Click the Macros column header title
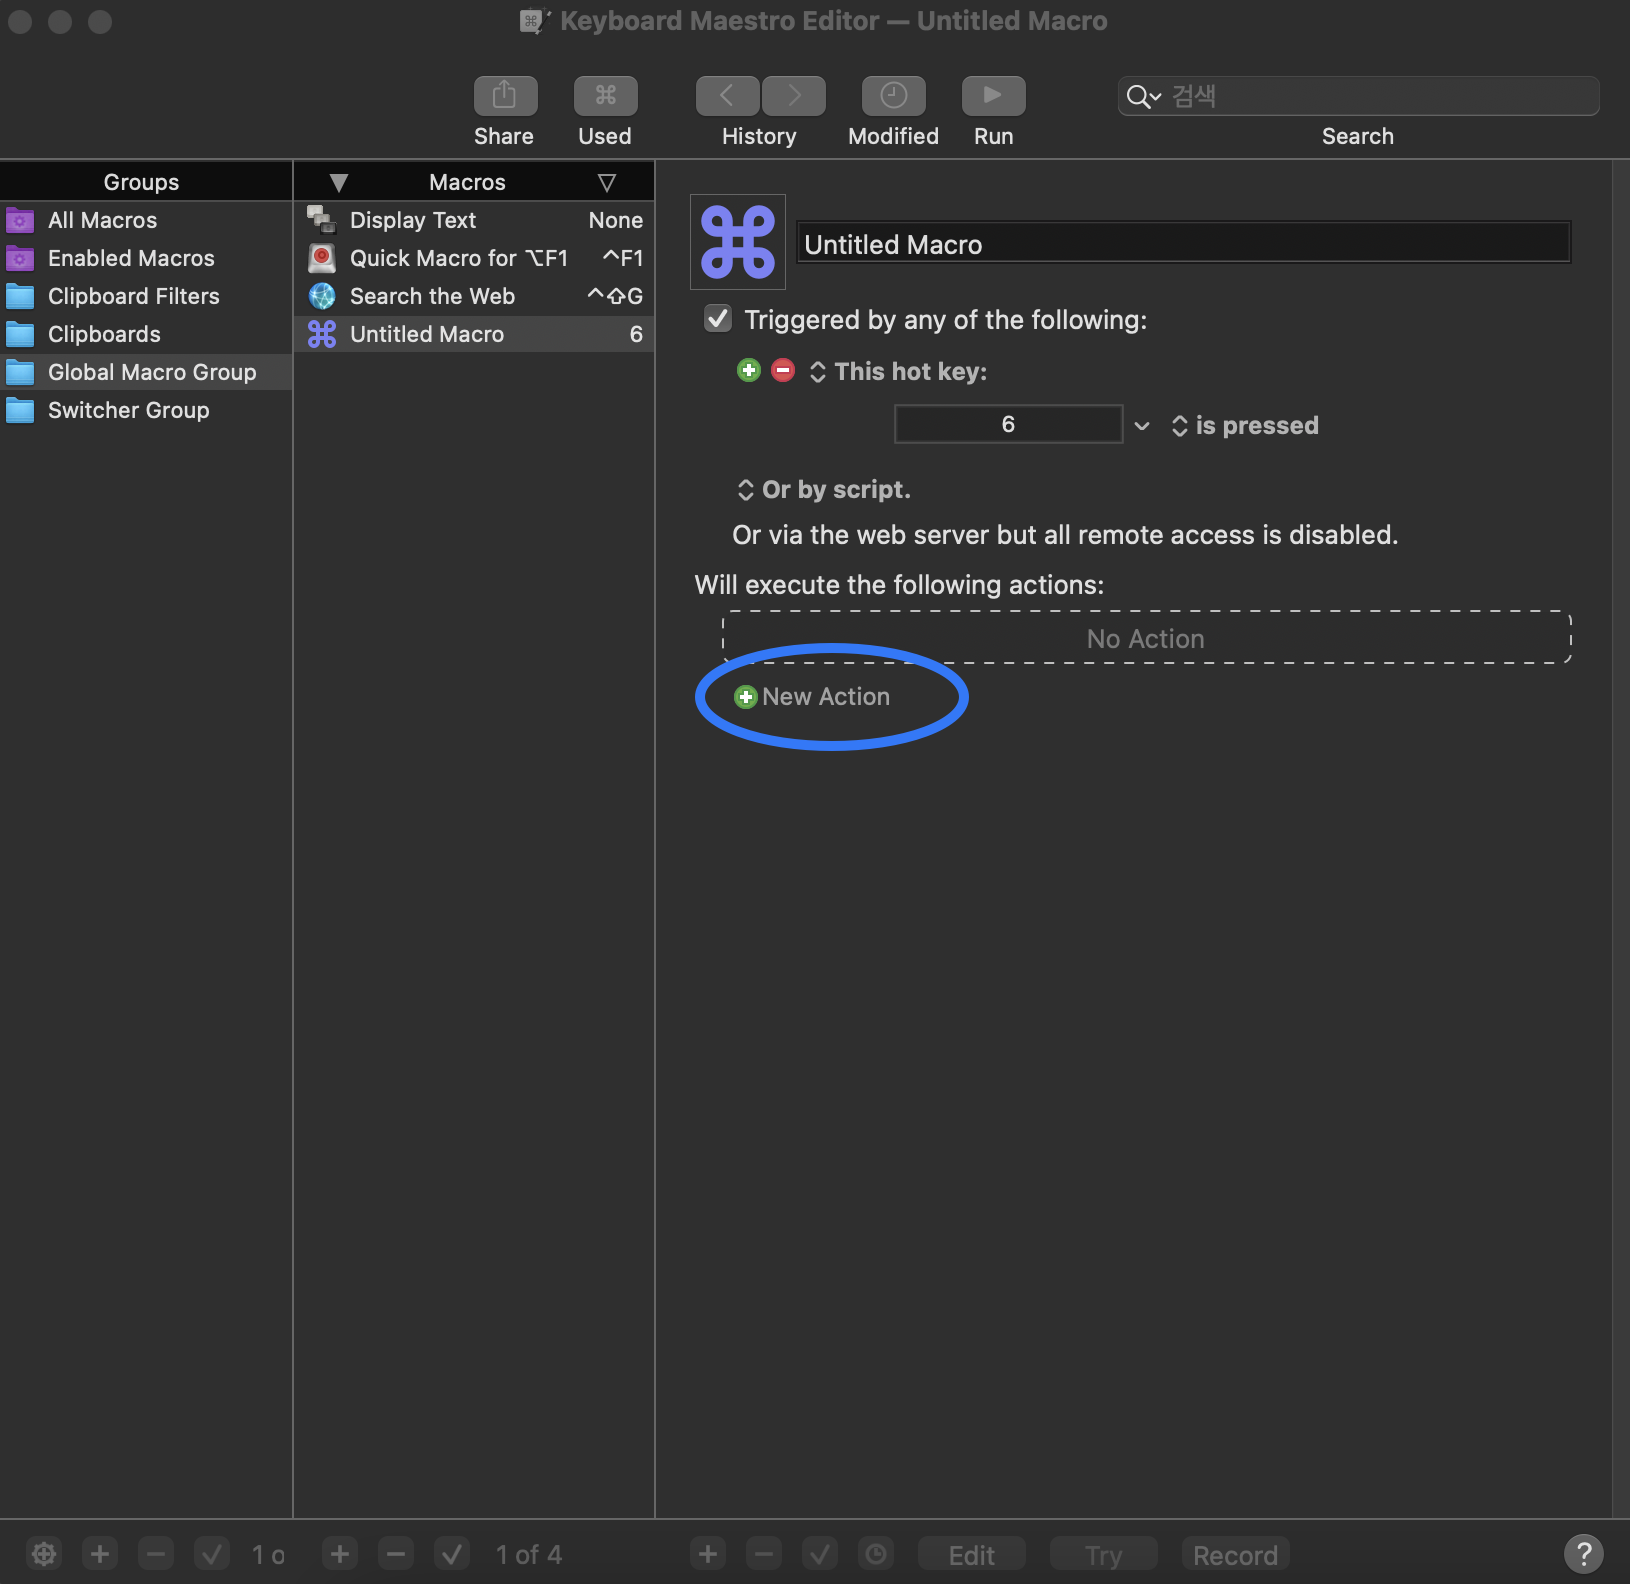Viewport: 1630px width, 1584px height. pyautogui.click(x=467, y=182)
